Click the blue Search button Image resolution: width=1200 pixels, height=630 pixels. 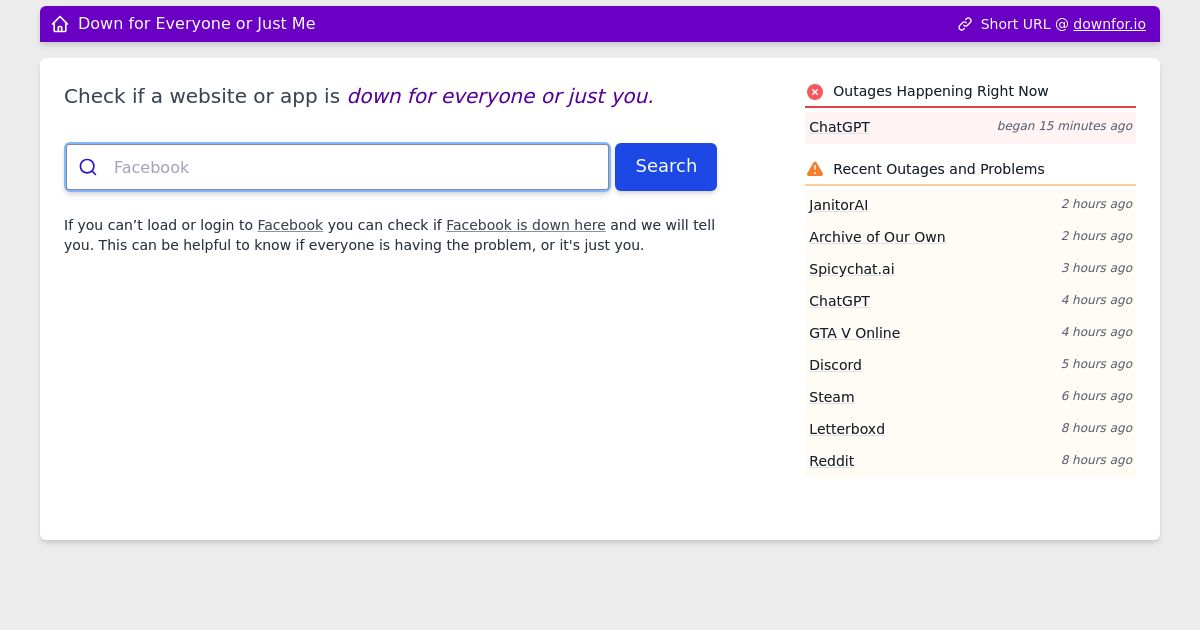pyautogui.click(x=666, y=167)
